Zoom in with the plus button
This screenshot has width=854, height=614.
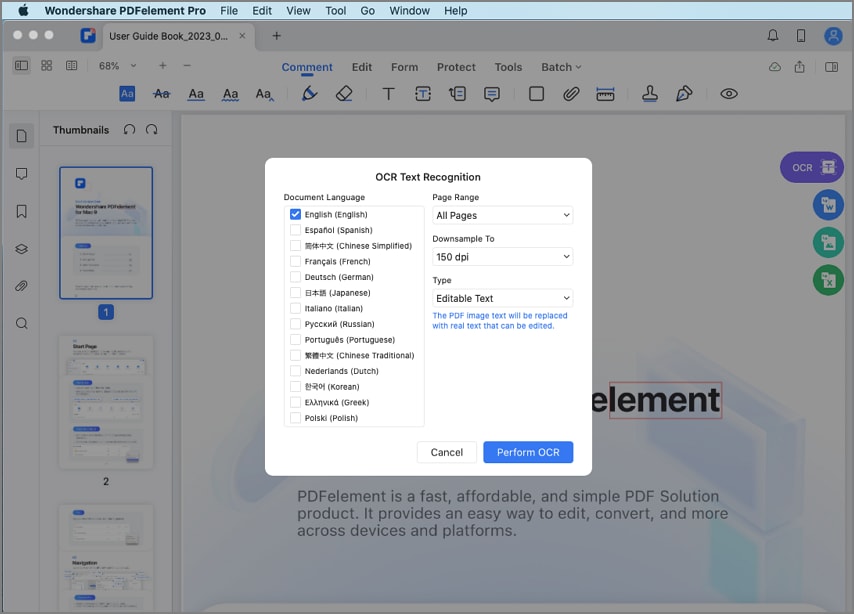(162, 66)
